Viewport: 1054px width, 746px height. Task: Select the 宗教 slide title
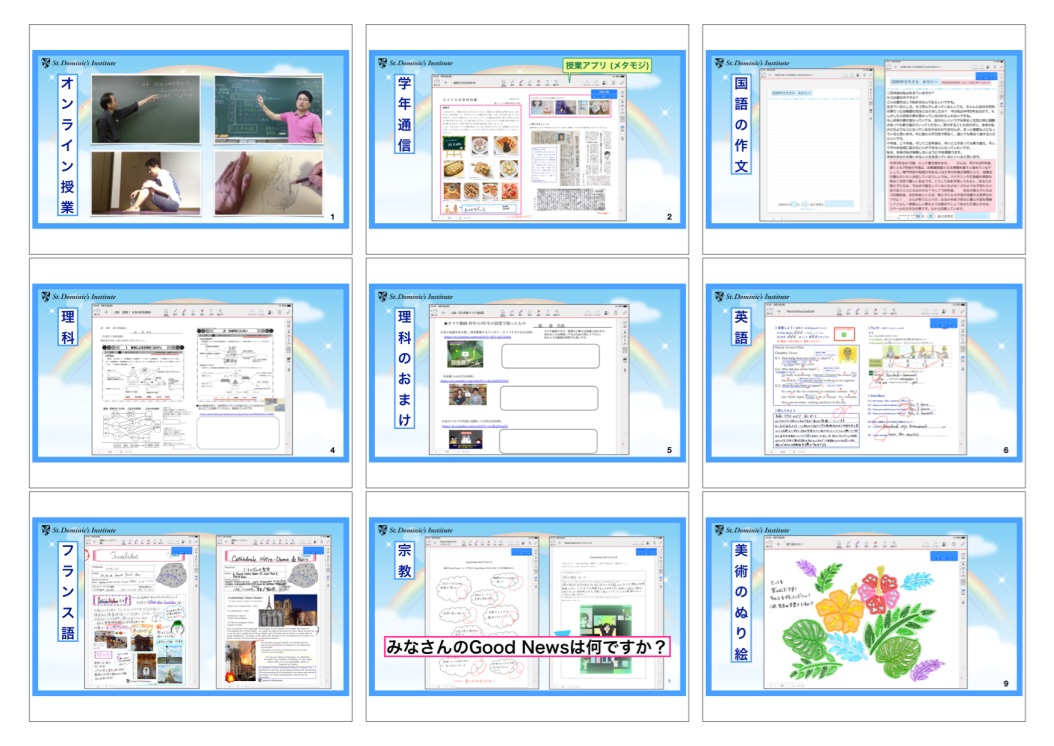coord(404,560)
